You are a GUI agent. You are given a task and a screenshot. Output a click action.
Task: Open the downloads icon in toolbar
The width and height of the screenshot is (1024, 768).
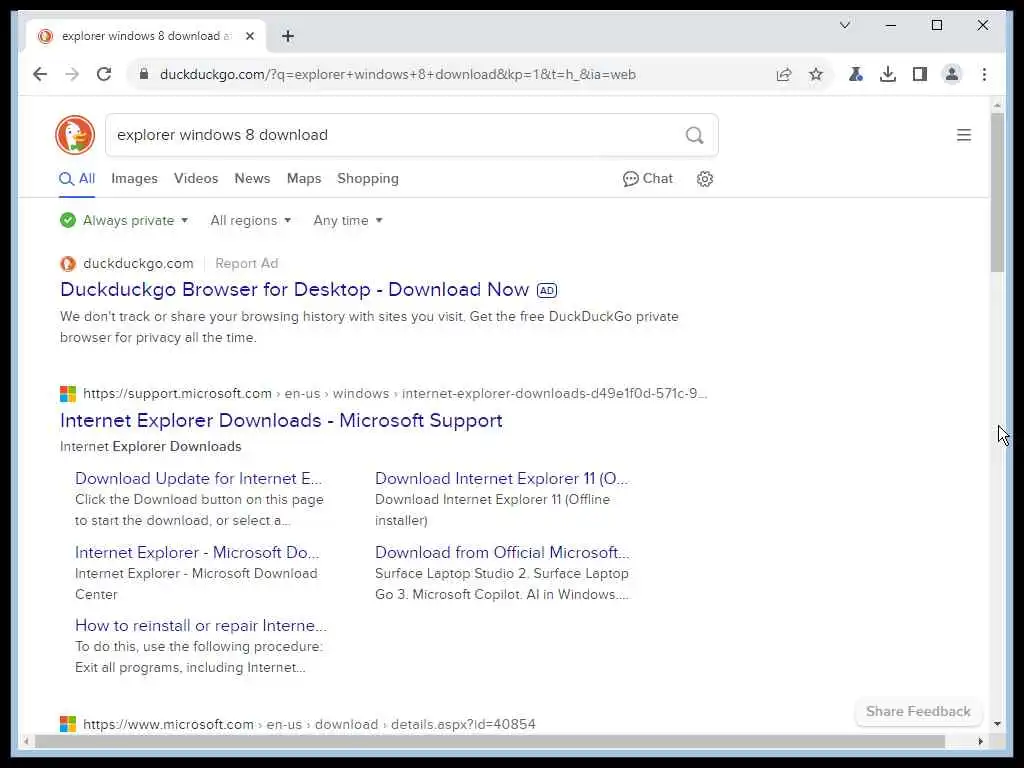[x=888, y=74]
